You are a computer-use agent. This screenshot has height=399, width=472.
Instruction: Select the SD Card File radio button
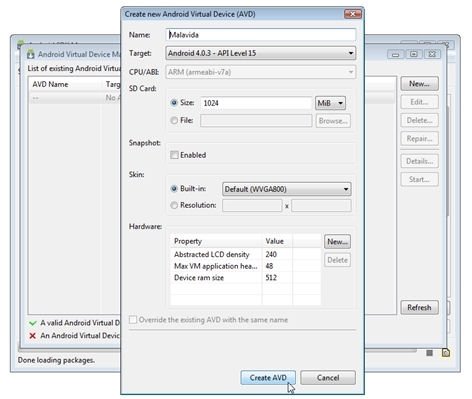(174, 120)
